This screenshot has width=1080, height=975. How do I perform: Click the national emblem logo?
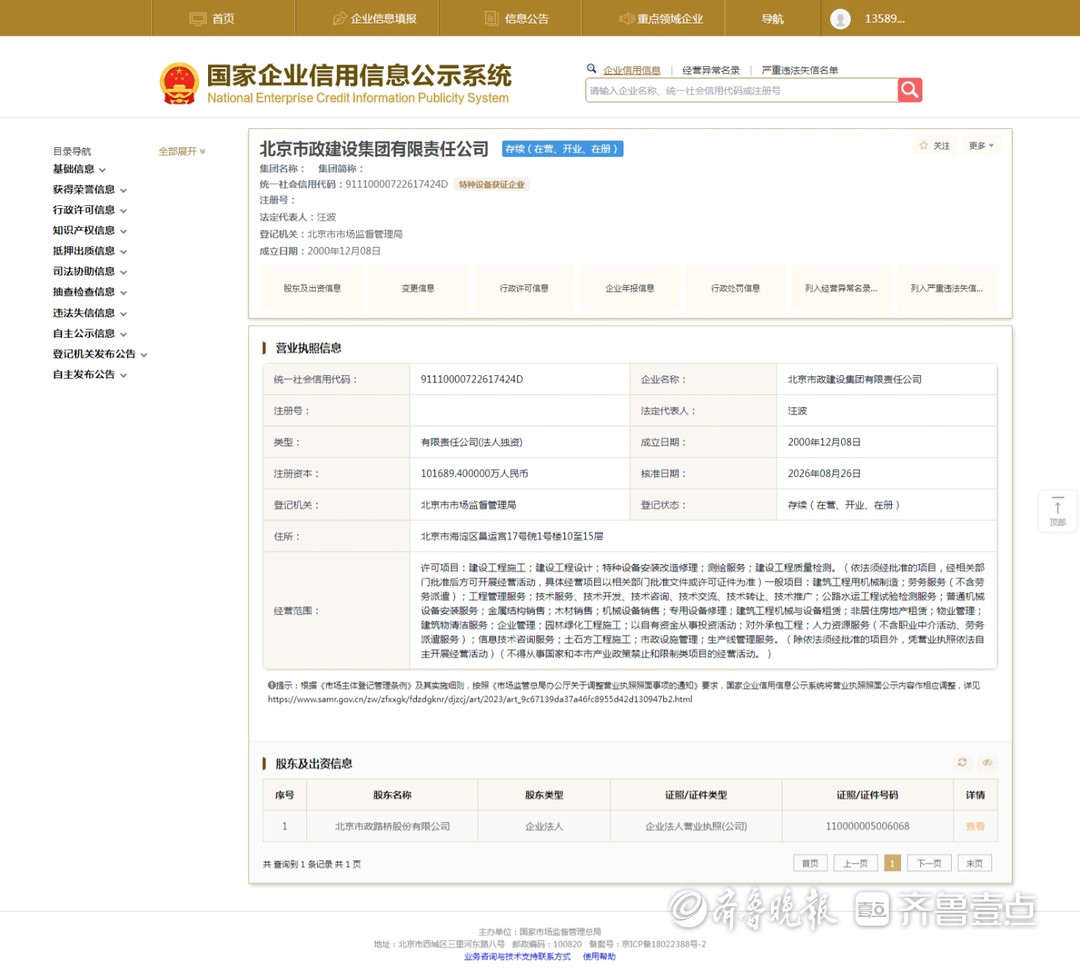pos(179,83)
